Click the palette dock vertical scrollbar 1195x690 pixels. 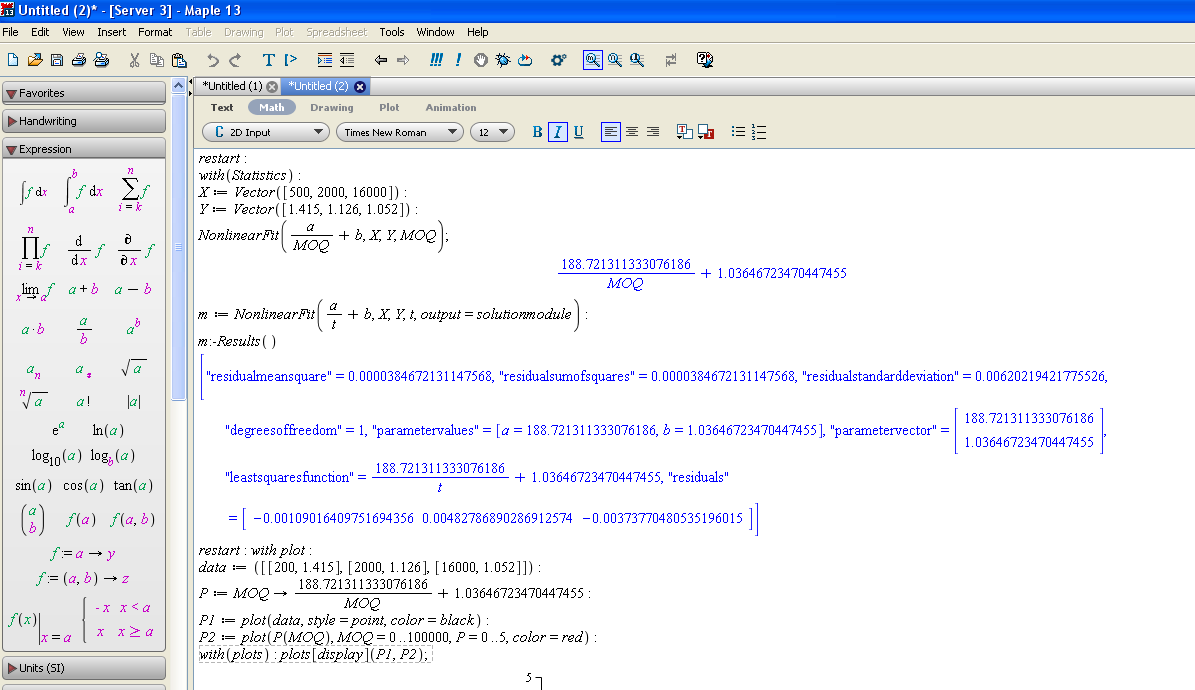point(178,246)
